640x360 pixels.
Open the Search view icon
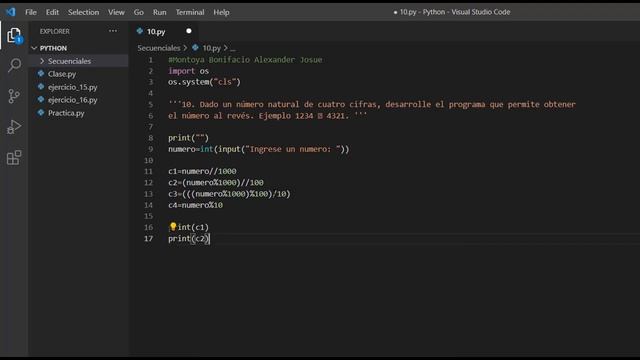coord(14,65)
